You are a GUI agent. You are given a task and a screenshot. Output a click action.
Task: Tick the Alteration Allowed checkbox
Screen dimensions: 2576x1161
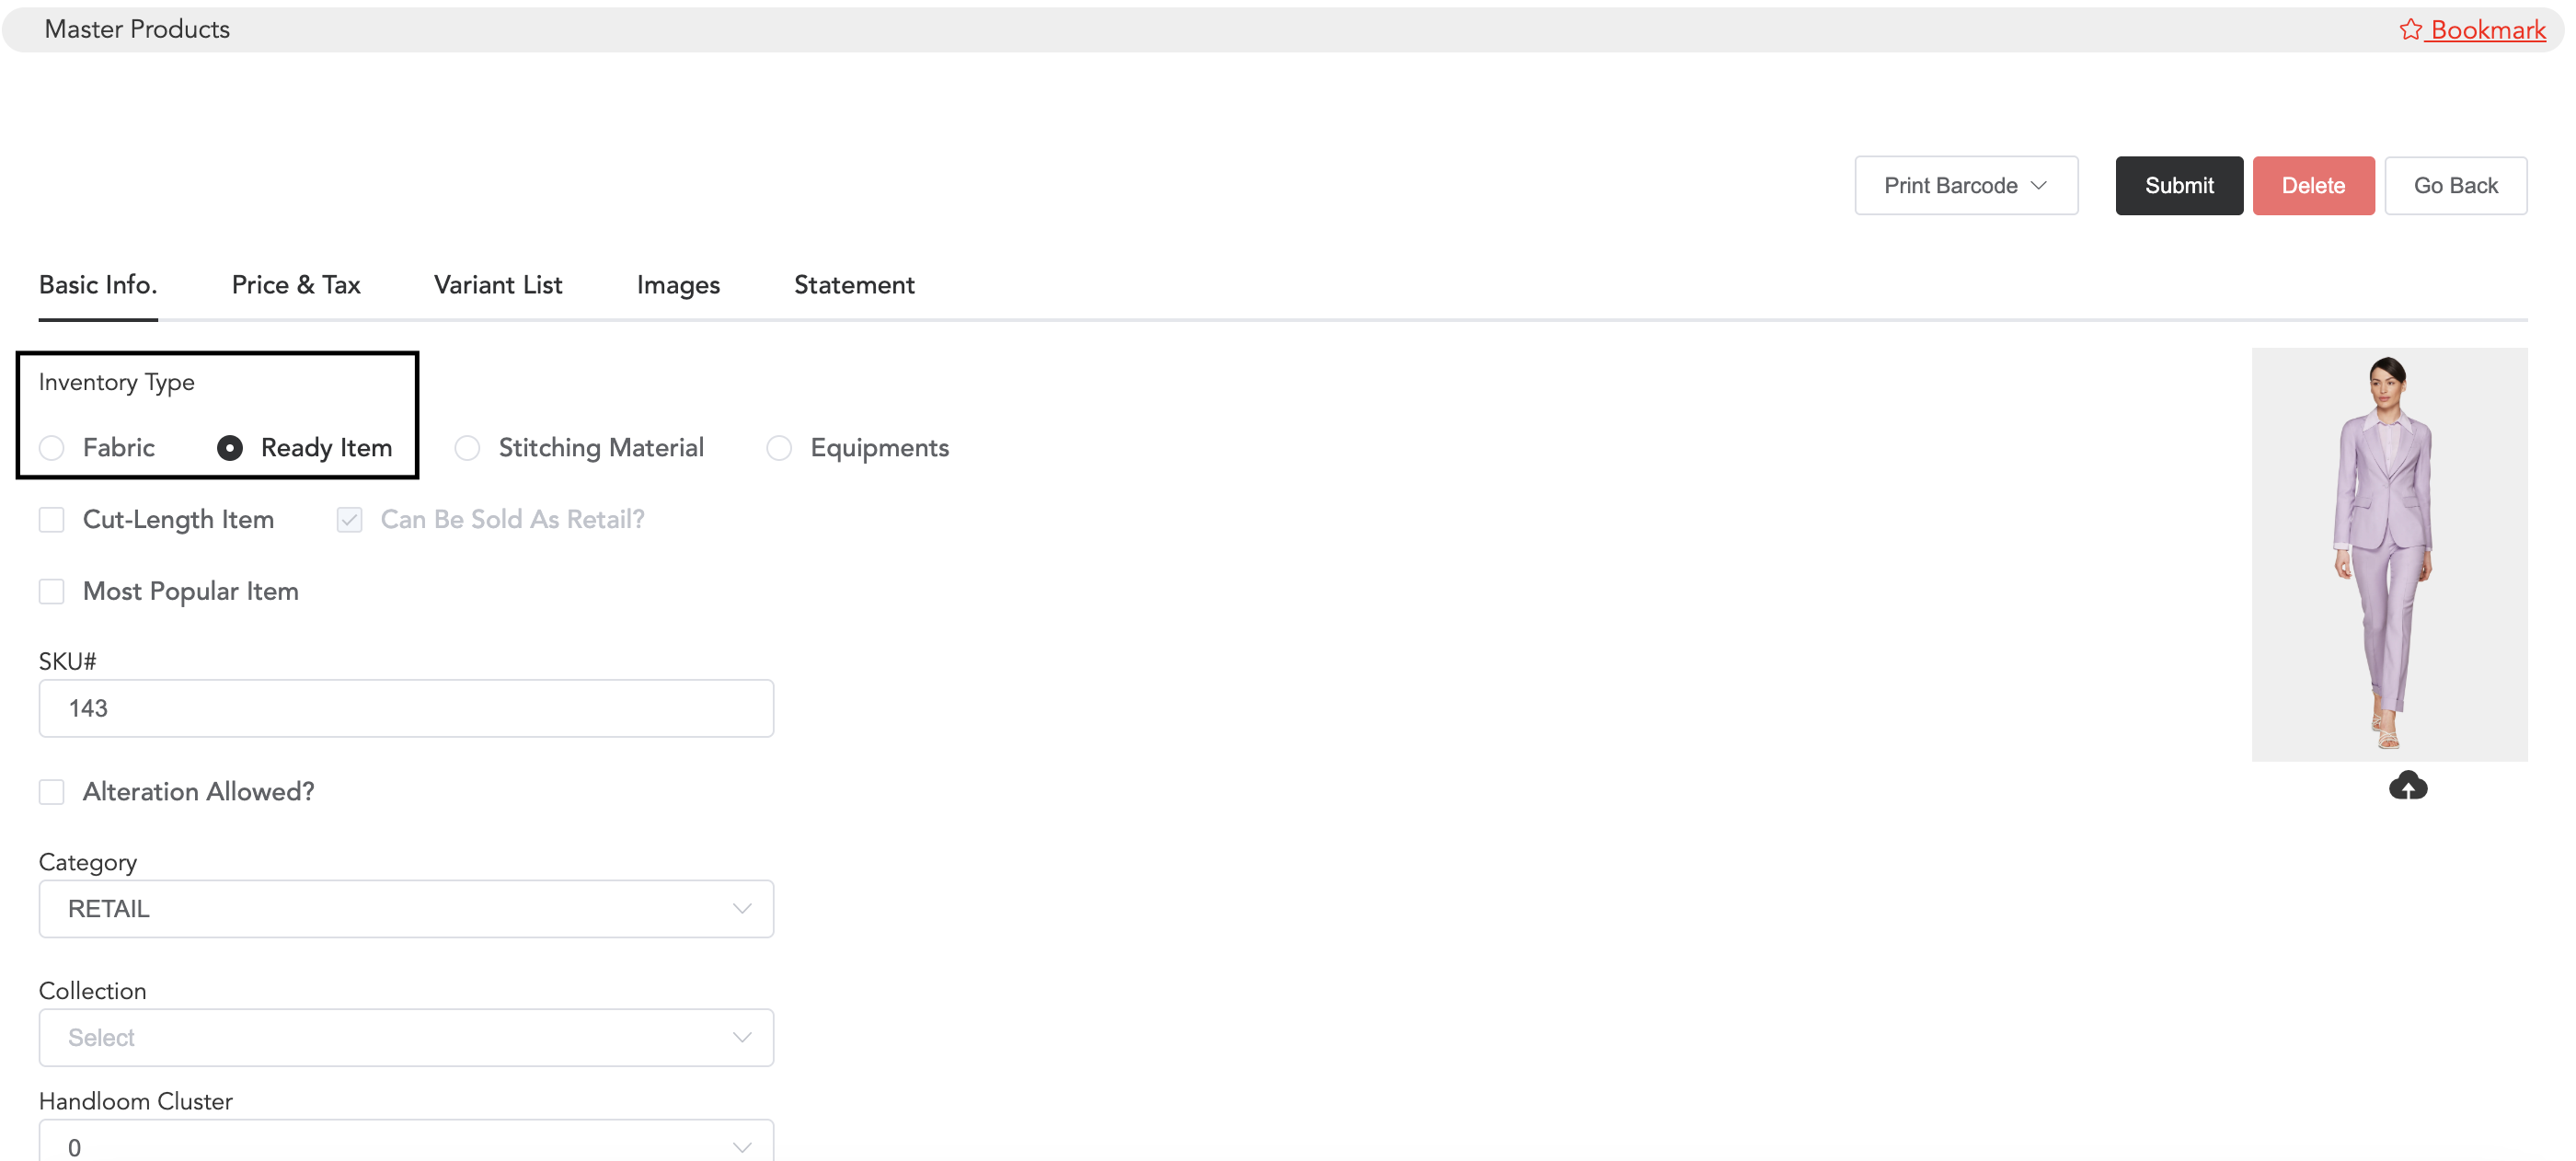pos(52,792)
